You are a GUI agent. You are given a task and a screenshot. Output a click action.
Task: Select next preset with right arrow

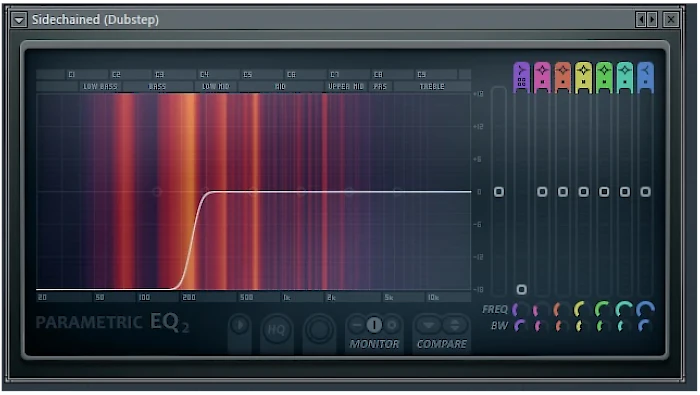coord(652,20)
